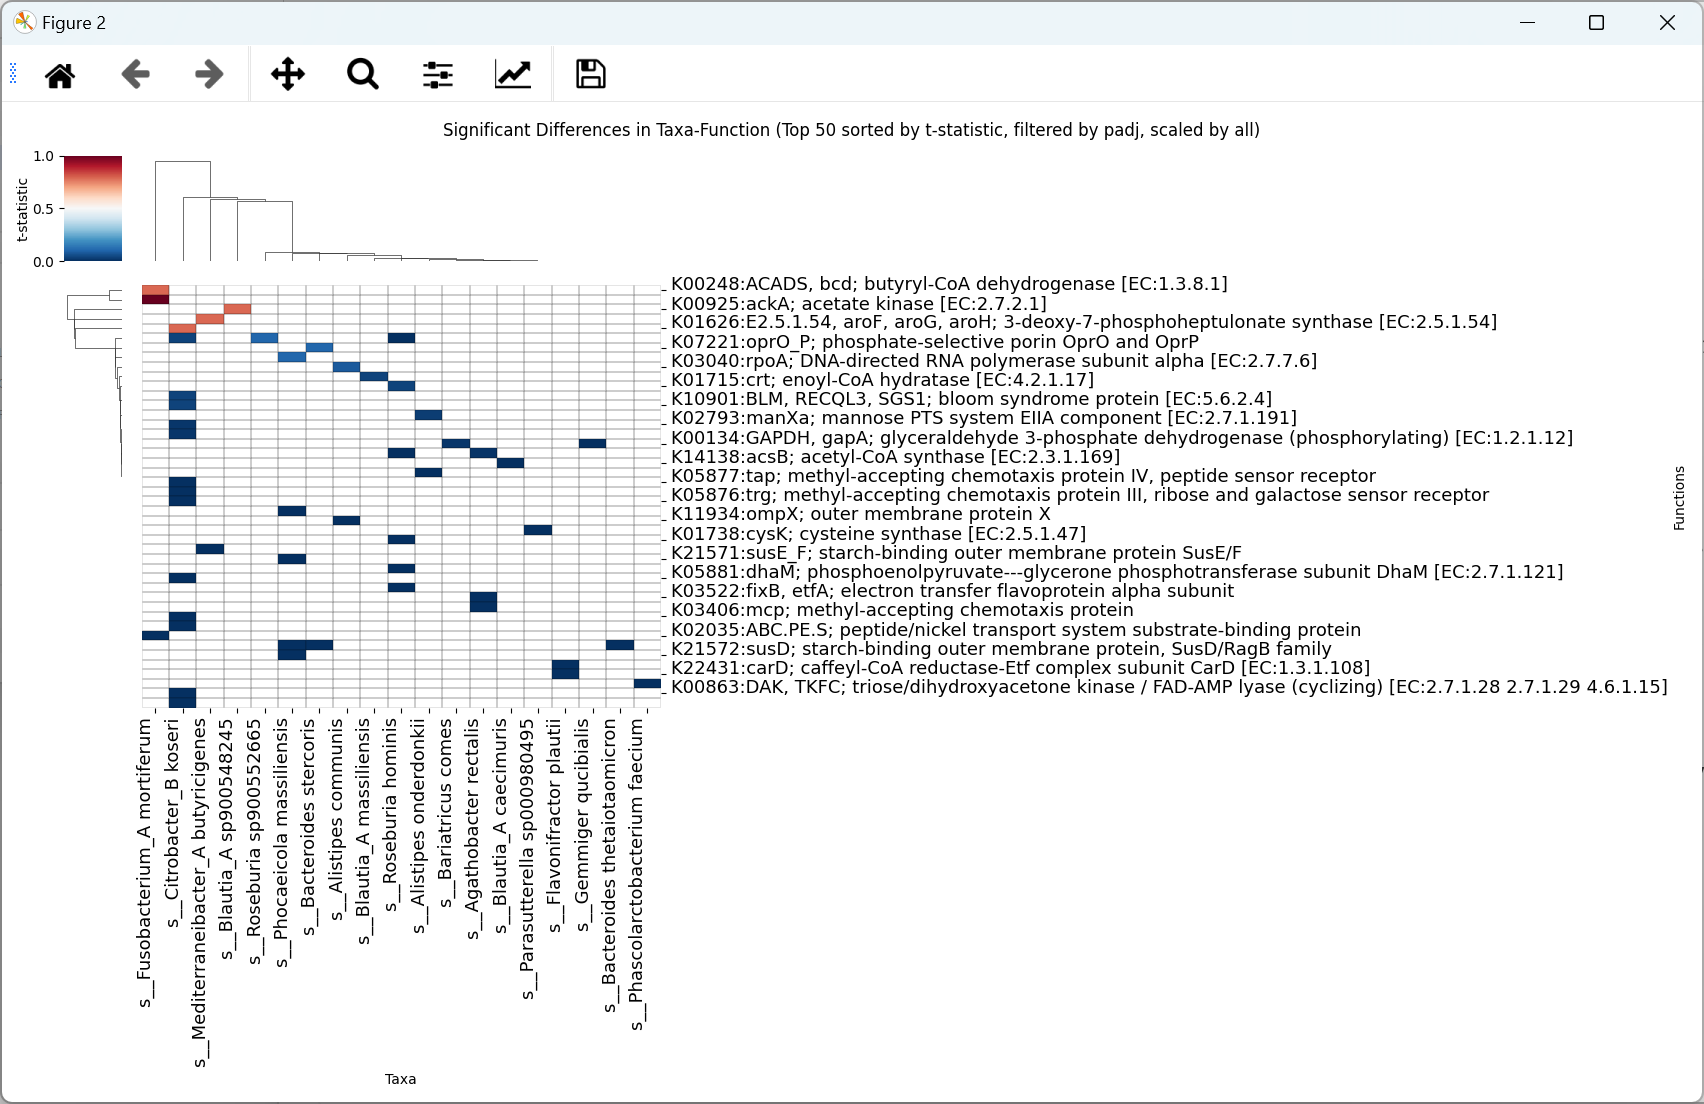The image size is (1704, 1104).
Task: Activate the Pan axes tool
Action: [288, 75]
